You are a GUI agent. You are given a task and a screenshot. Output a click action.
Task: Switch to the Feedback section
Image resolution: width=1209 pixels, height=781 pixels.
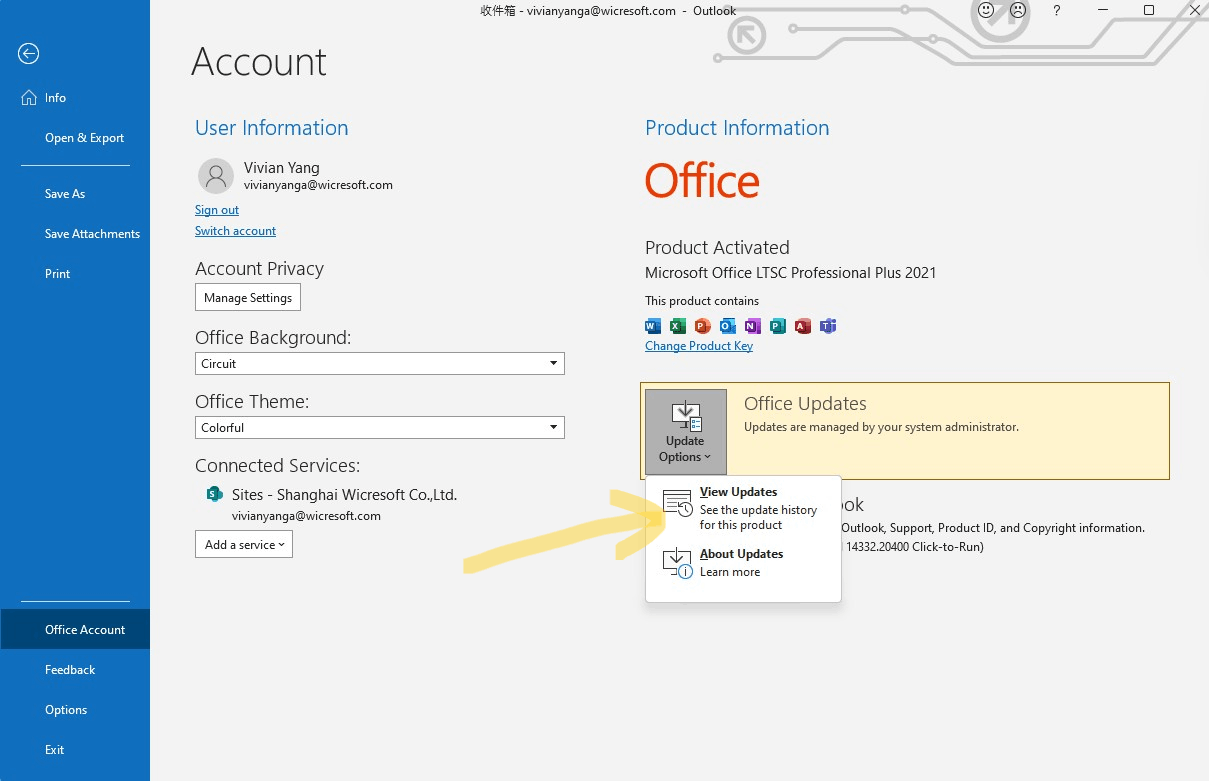tap(70, 669)
